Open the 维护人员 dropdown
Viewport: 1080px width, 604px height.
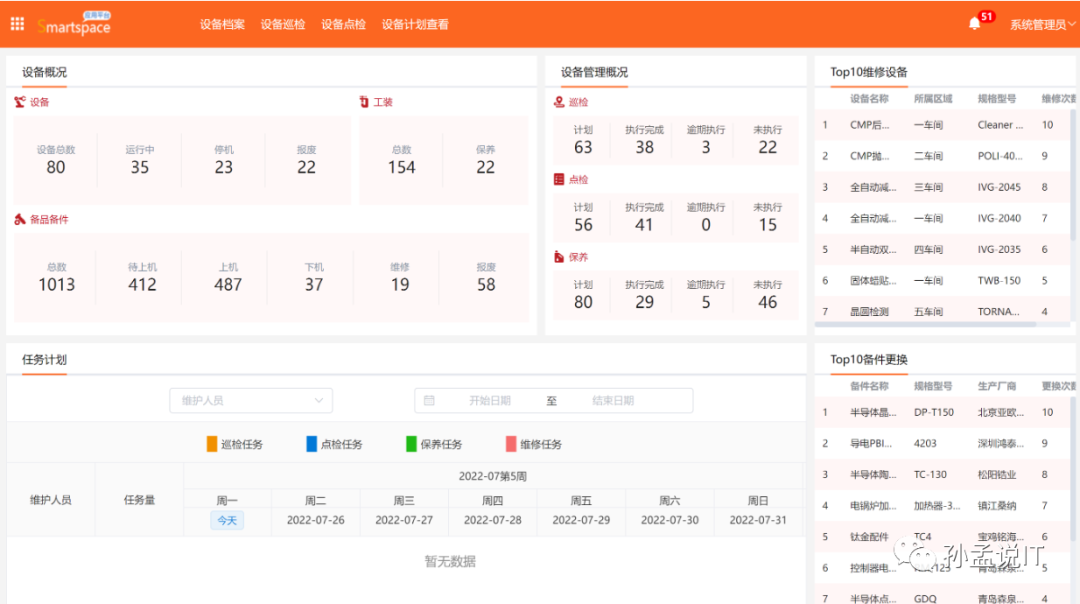(250, 400)
